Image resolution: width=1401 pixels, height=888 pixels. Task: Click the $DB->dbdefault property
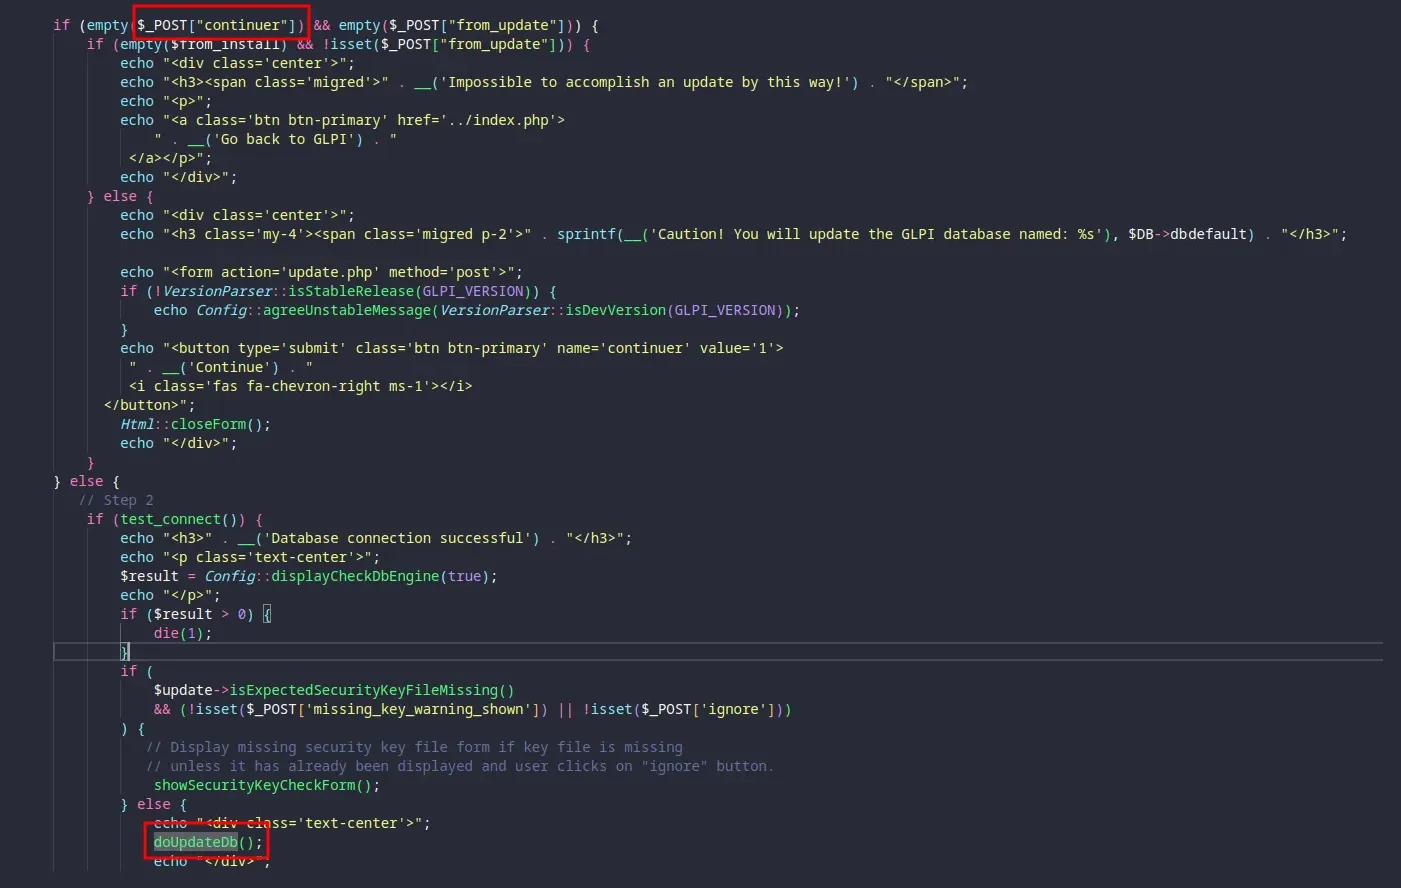click(x=1187, y=234)
